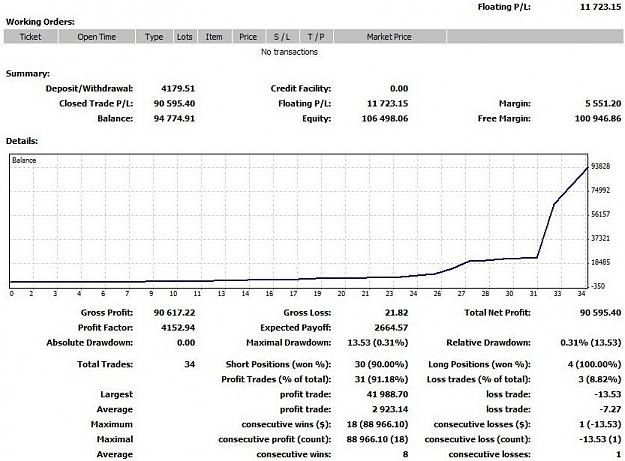Viewport: 625px width, 461px height.
Task: Click consecutive loss count value -13.53 (1)
Action: pyautogui.click(x=600, y=439)
